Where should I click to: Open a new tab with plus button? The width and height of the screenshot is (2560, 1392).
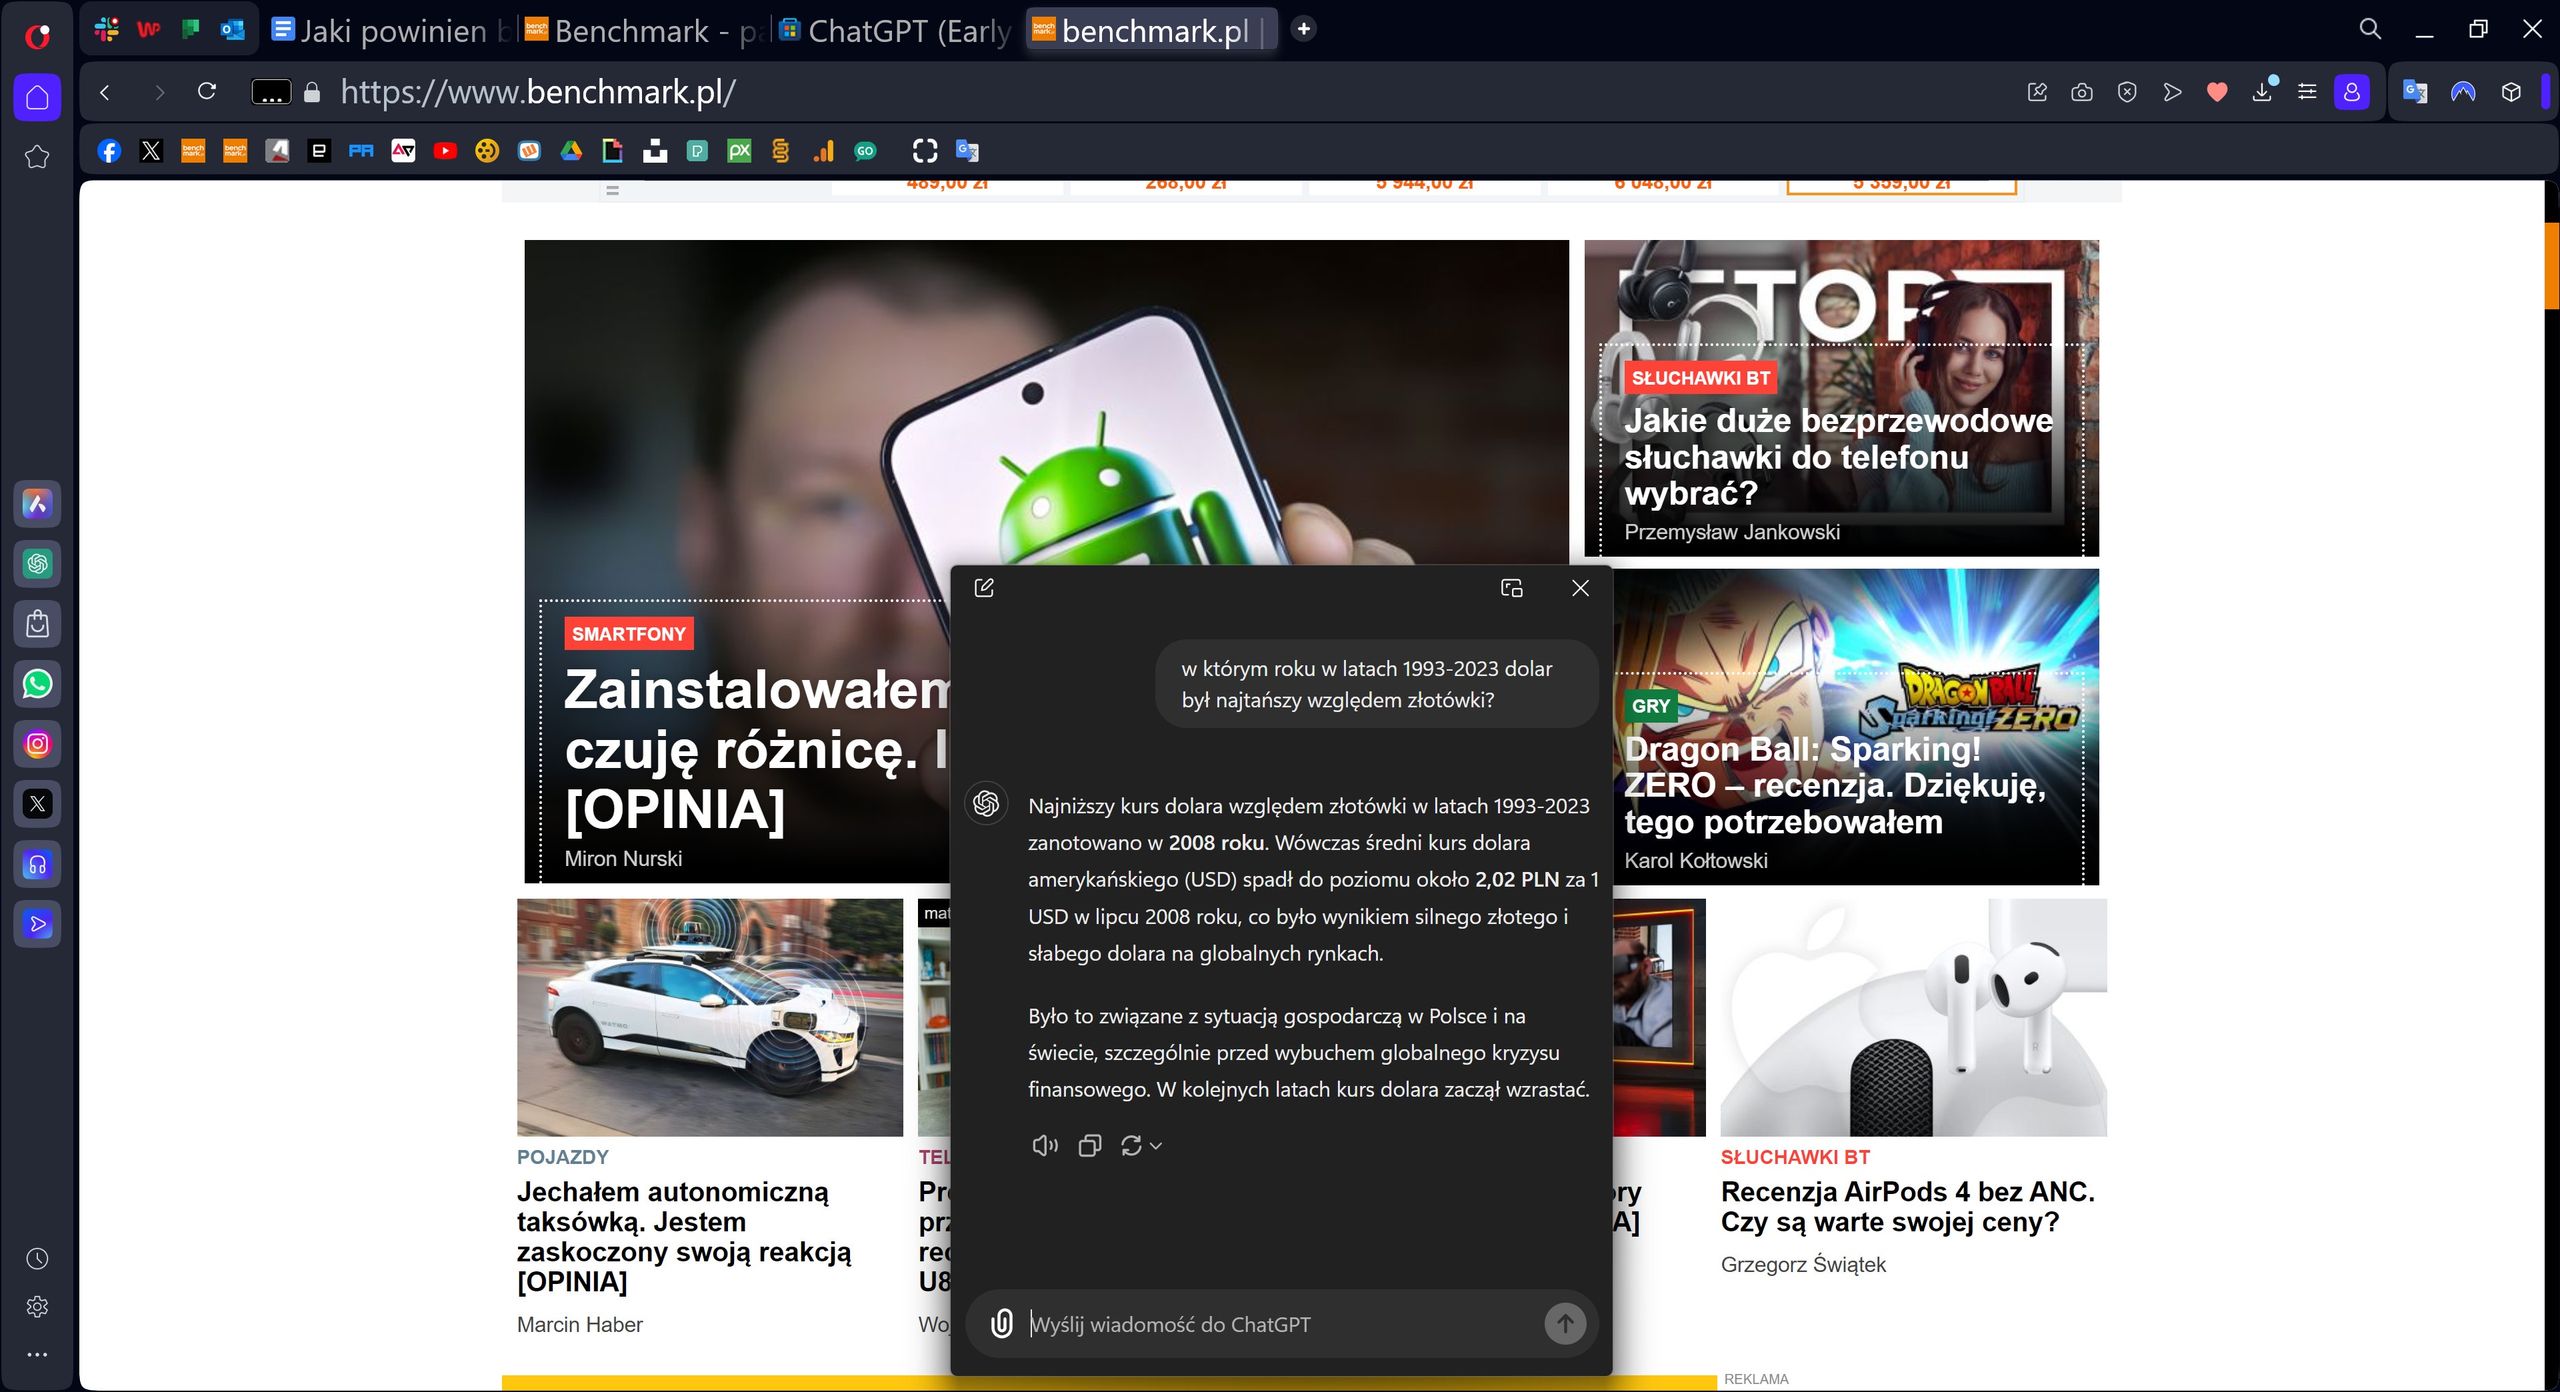click(1303, 30)
